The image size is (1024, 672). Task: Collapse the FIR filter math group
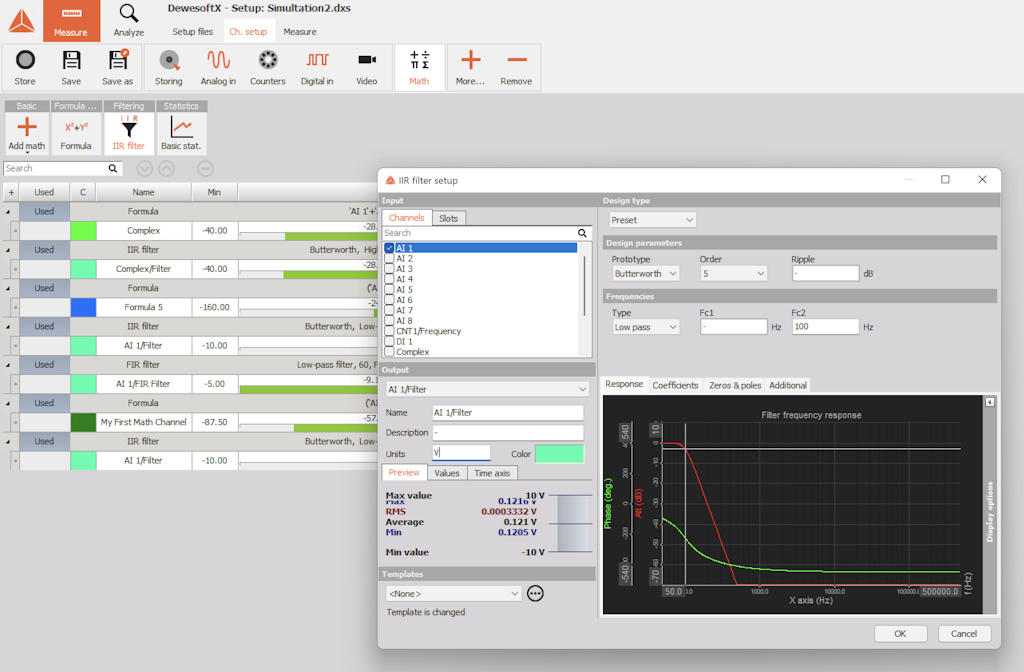click(8, 365)
